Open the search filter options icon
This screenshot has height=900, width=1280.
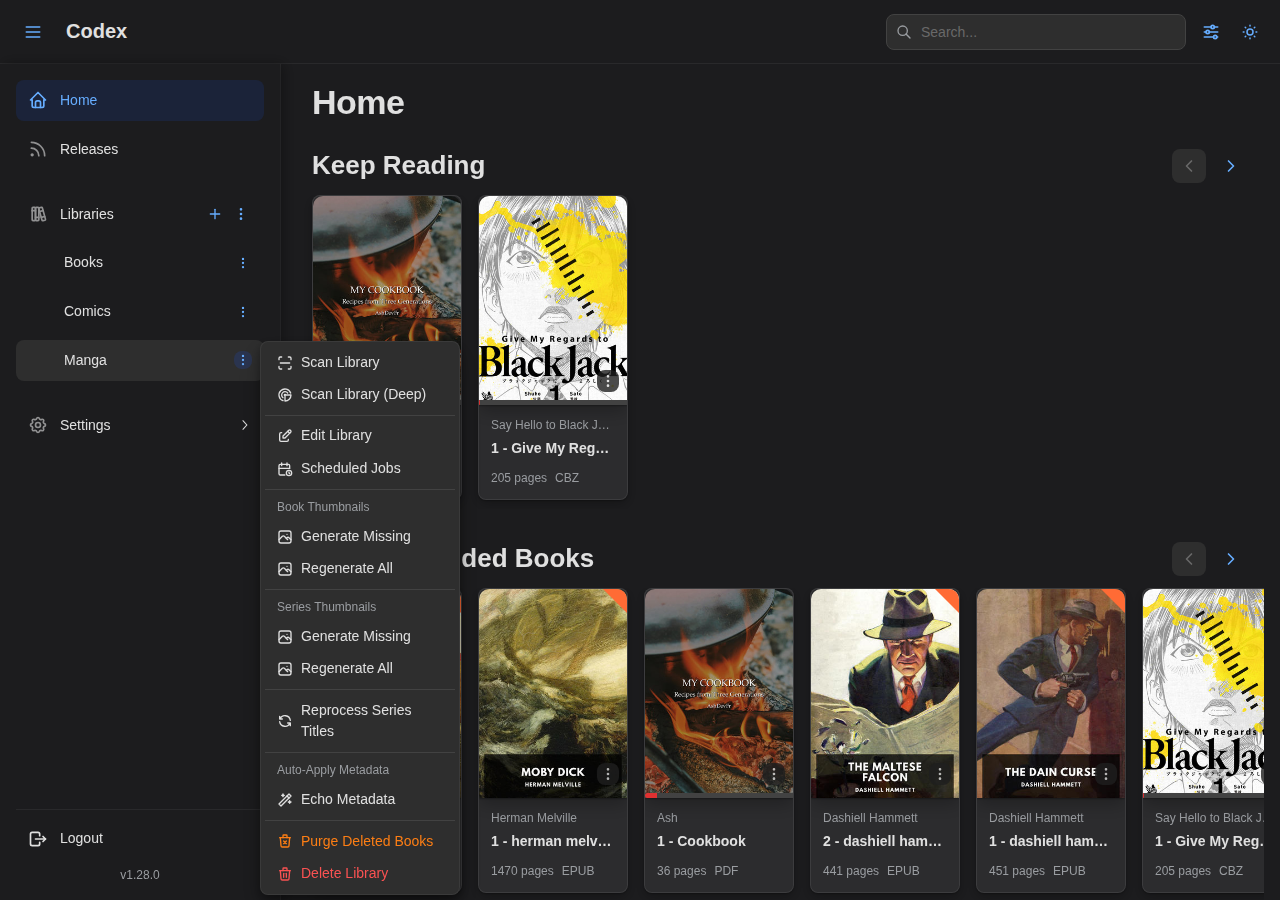tap(1211, 32)
